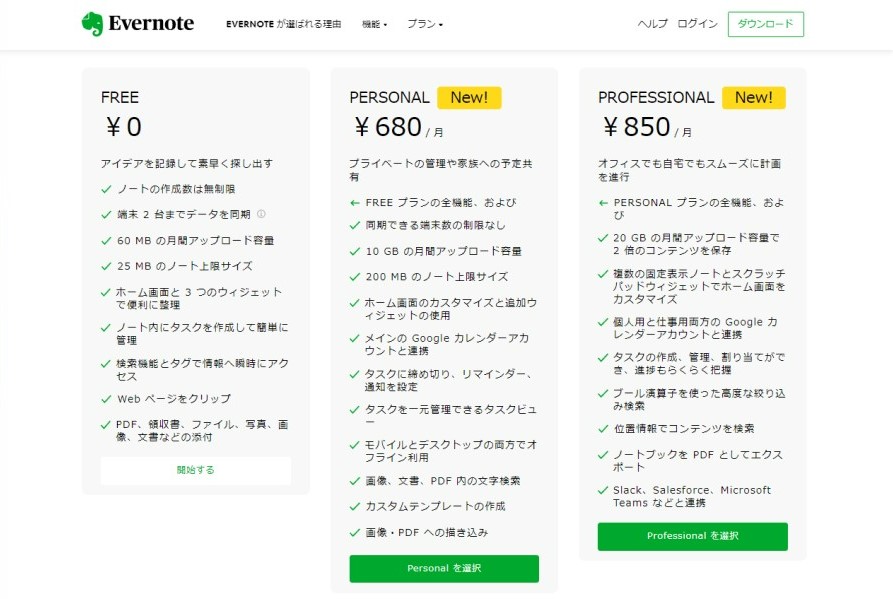The width and height of the screenshot is (893, 599).
Task: Open the ヘルプ link in header
Action: click(652, 24)
